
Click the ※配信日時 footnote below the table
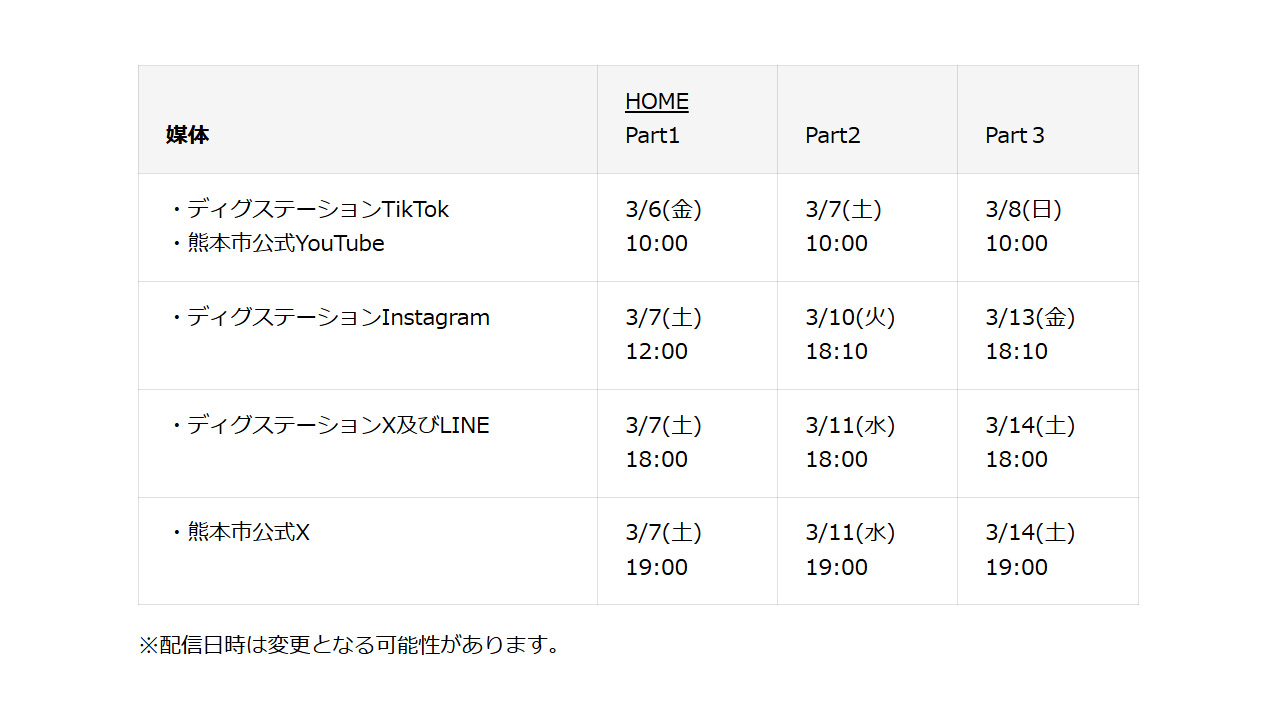(350, 645)
